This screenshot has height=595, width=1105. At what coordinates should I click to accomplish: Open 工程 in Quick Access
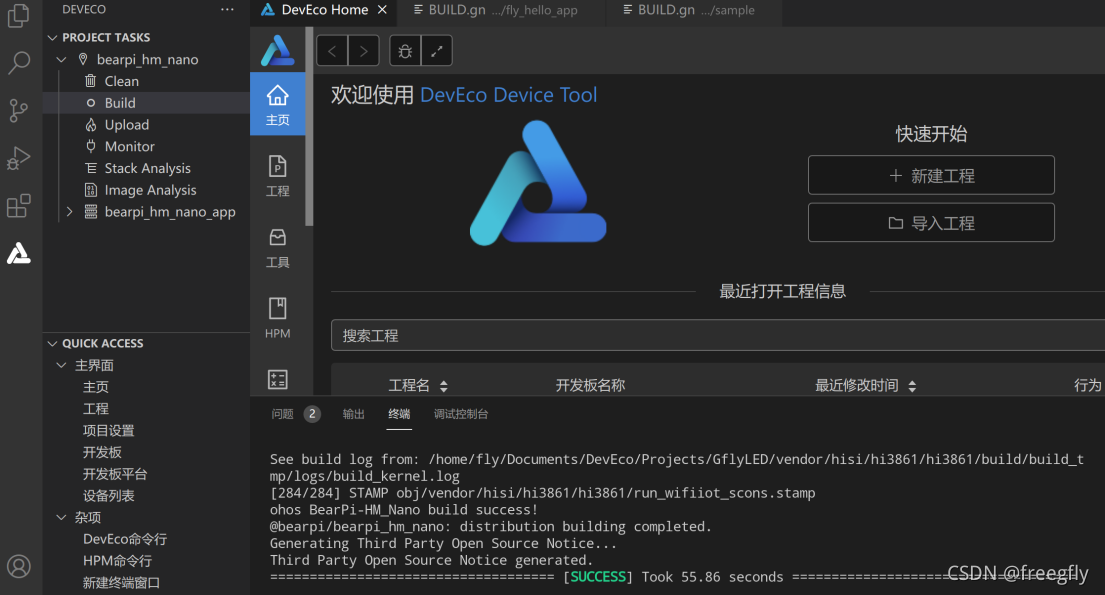click(96, 409)
